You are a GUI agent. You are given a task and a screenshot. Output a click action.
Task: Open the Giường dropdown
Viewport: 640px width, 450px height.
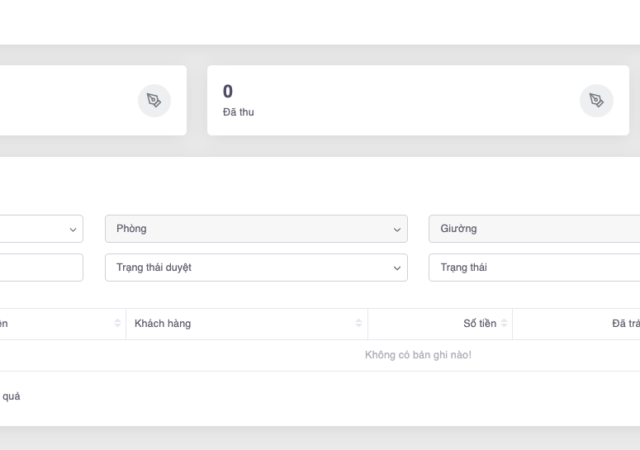tap(535, 229)
